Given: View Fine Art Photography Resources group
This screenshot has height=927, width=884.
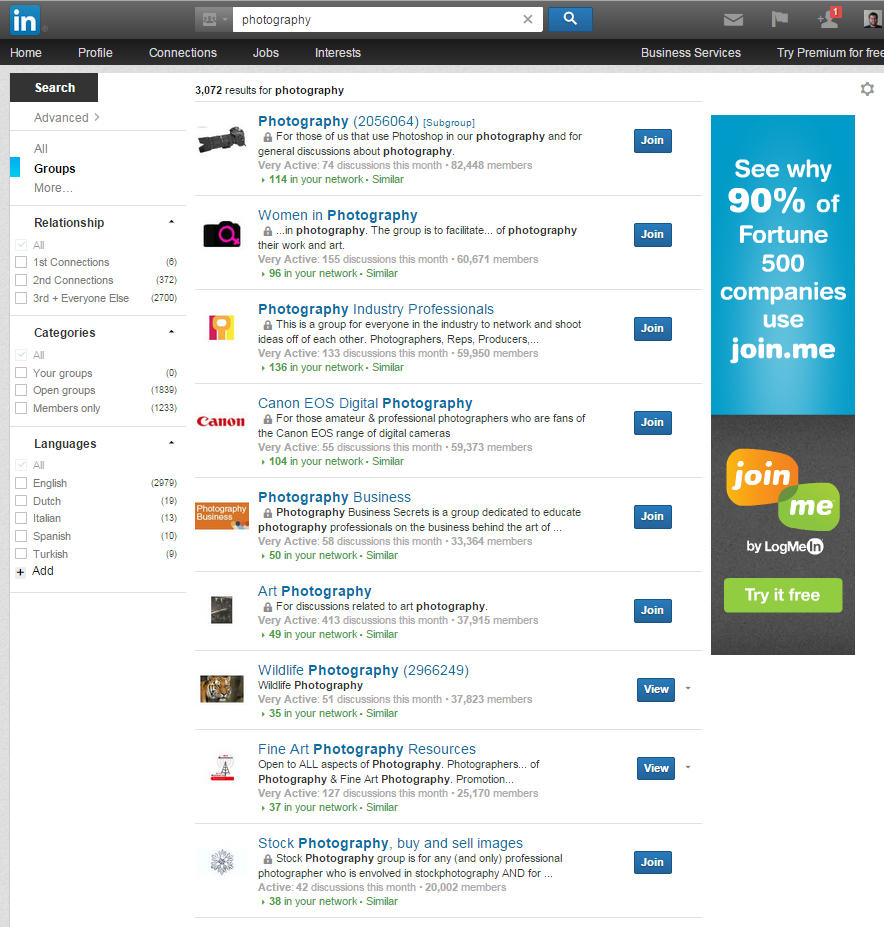Looking at the screenshot, I should click(x=656, y=769).
